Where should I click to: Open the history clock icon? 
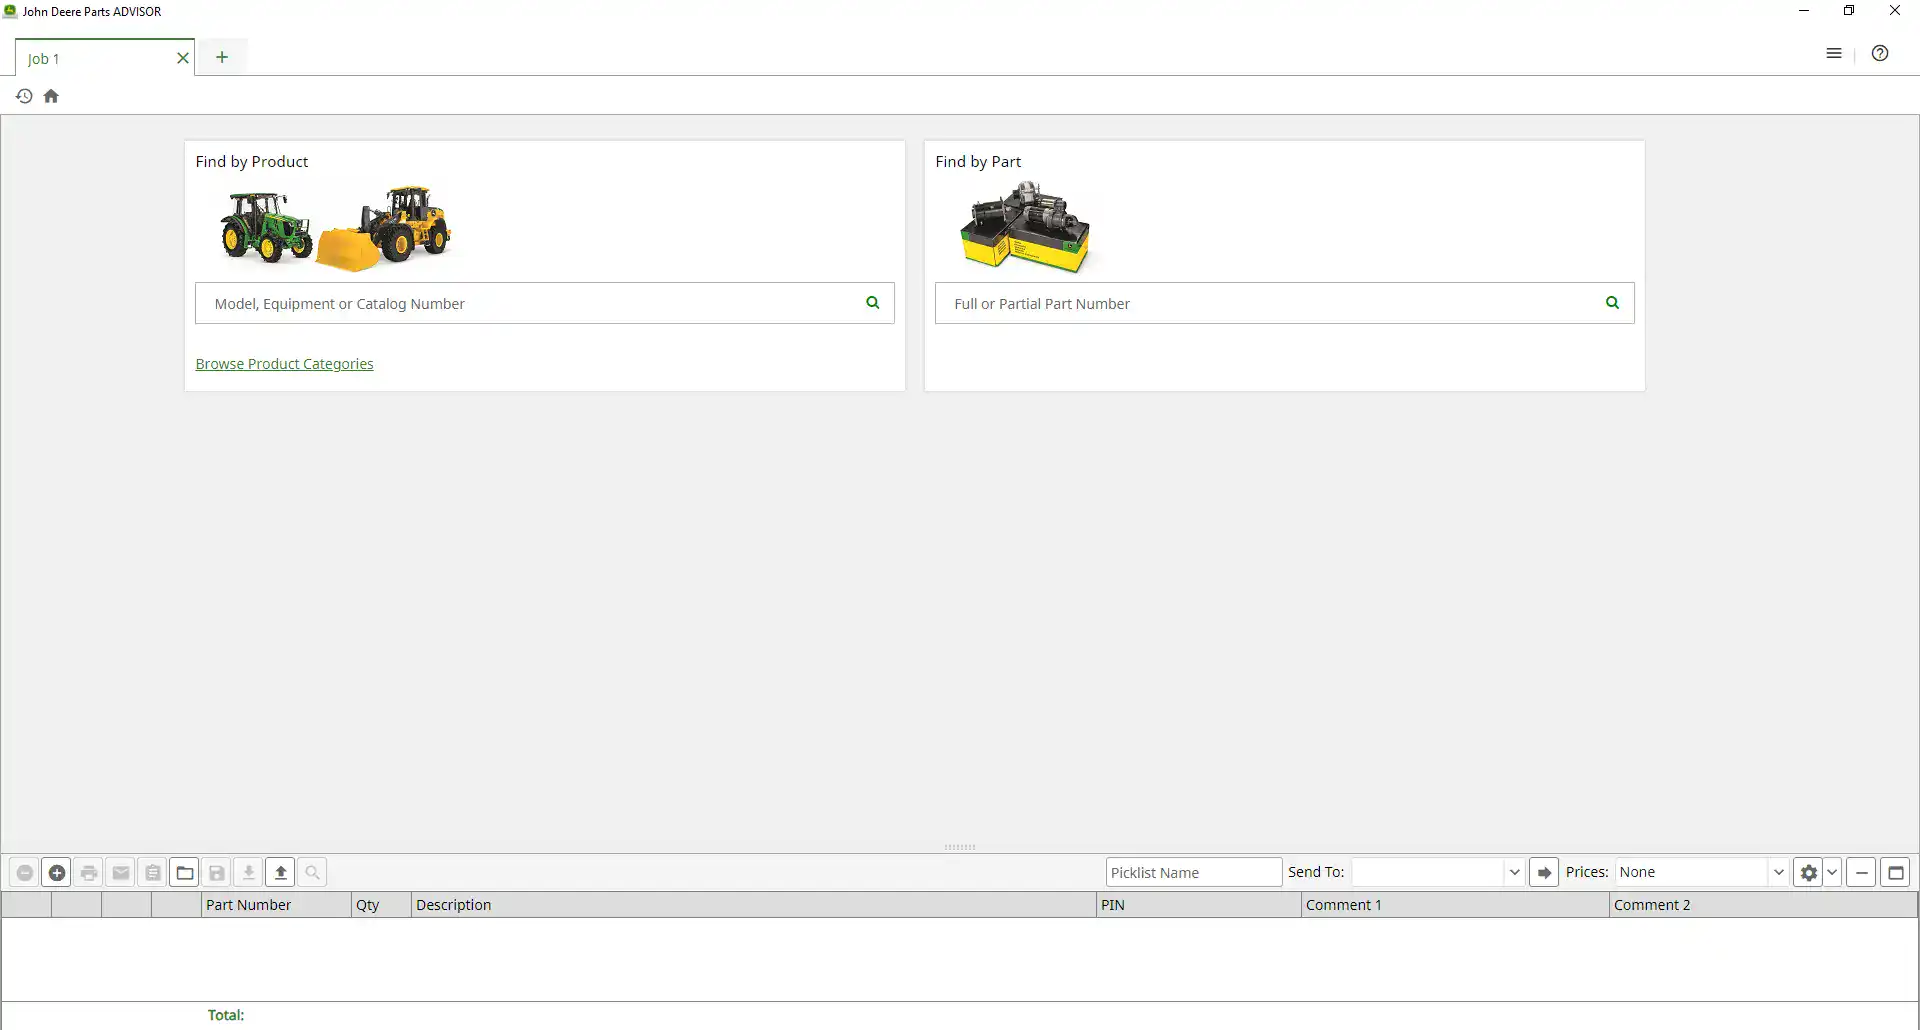[24, 96]
